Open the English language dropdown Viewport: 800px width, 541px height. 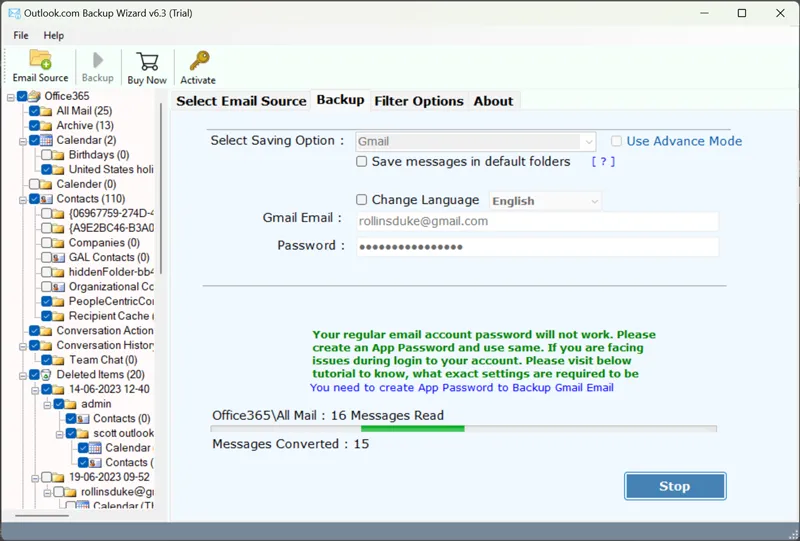[x=545, y=201]
